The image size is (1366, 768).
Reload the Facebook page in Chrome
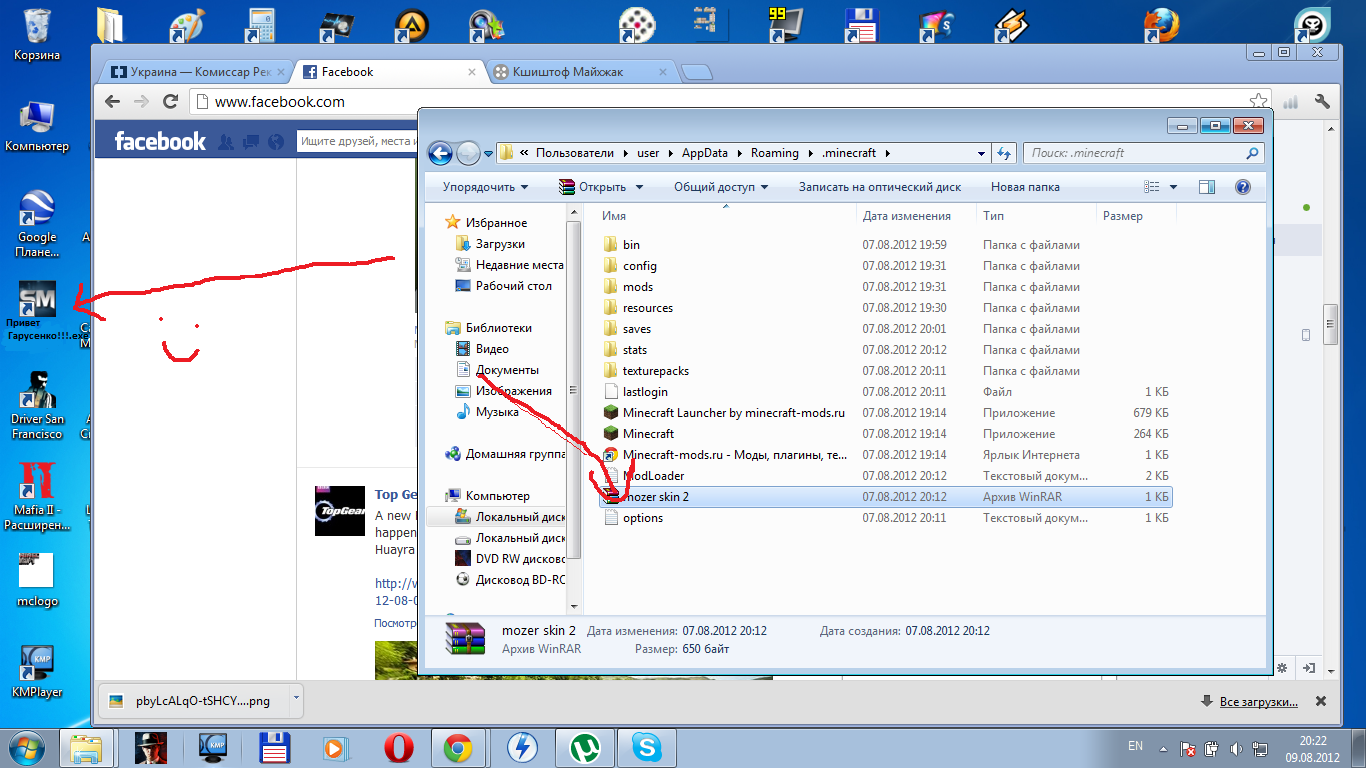[x=171, y=101]
